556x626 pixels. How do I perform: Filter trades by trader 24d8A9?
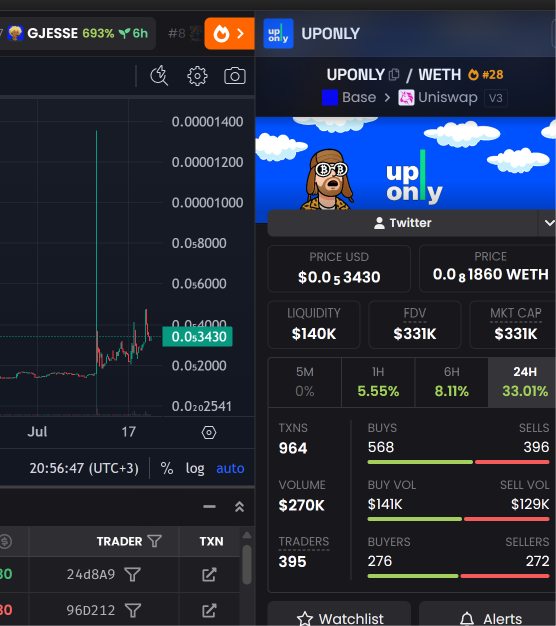pyautogui.click(x=132, y=575)
